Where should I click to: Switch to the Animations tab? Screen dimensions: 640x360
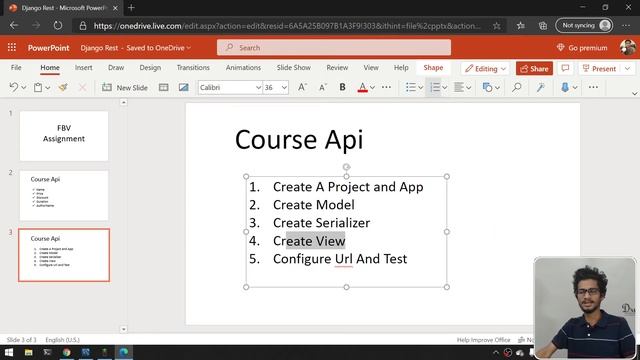pyautogui.click(x=243, y=68)
